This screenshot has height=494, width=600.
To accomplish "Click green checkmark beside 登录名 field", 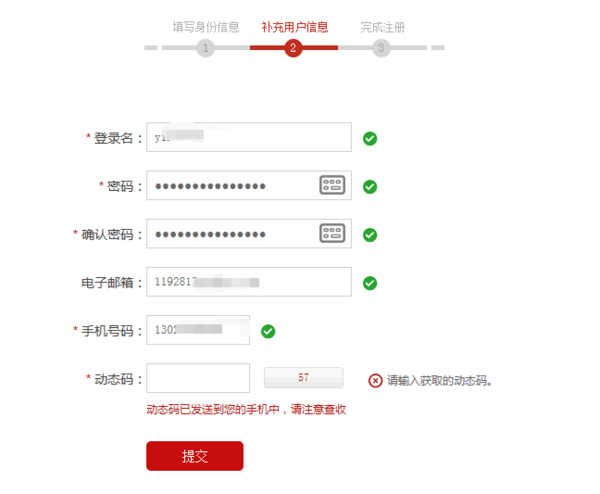I will (370, 139).
